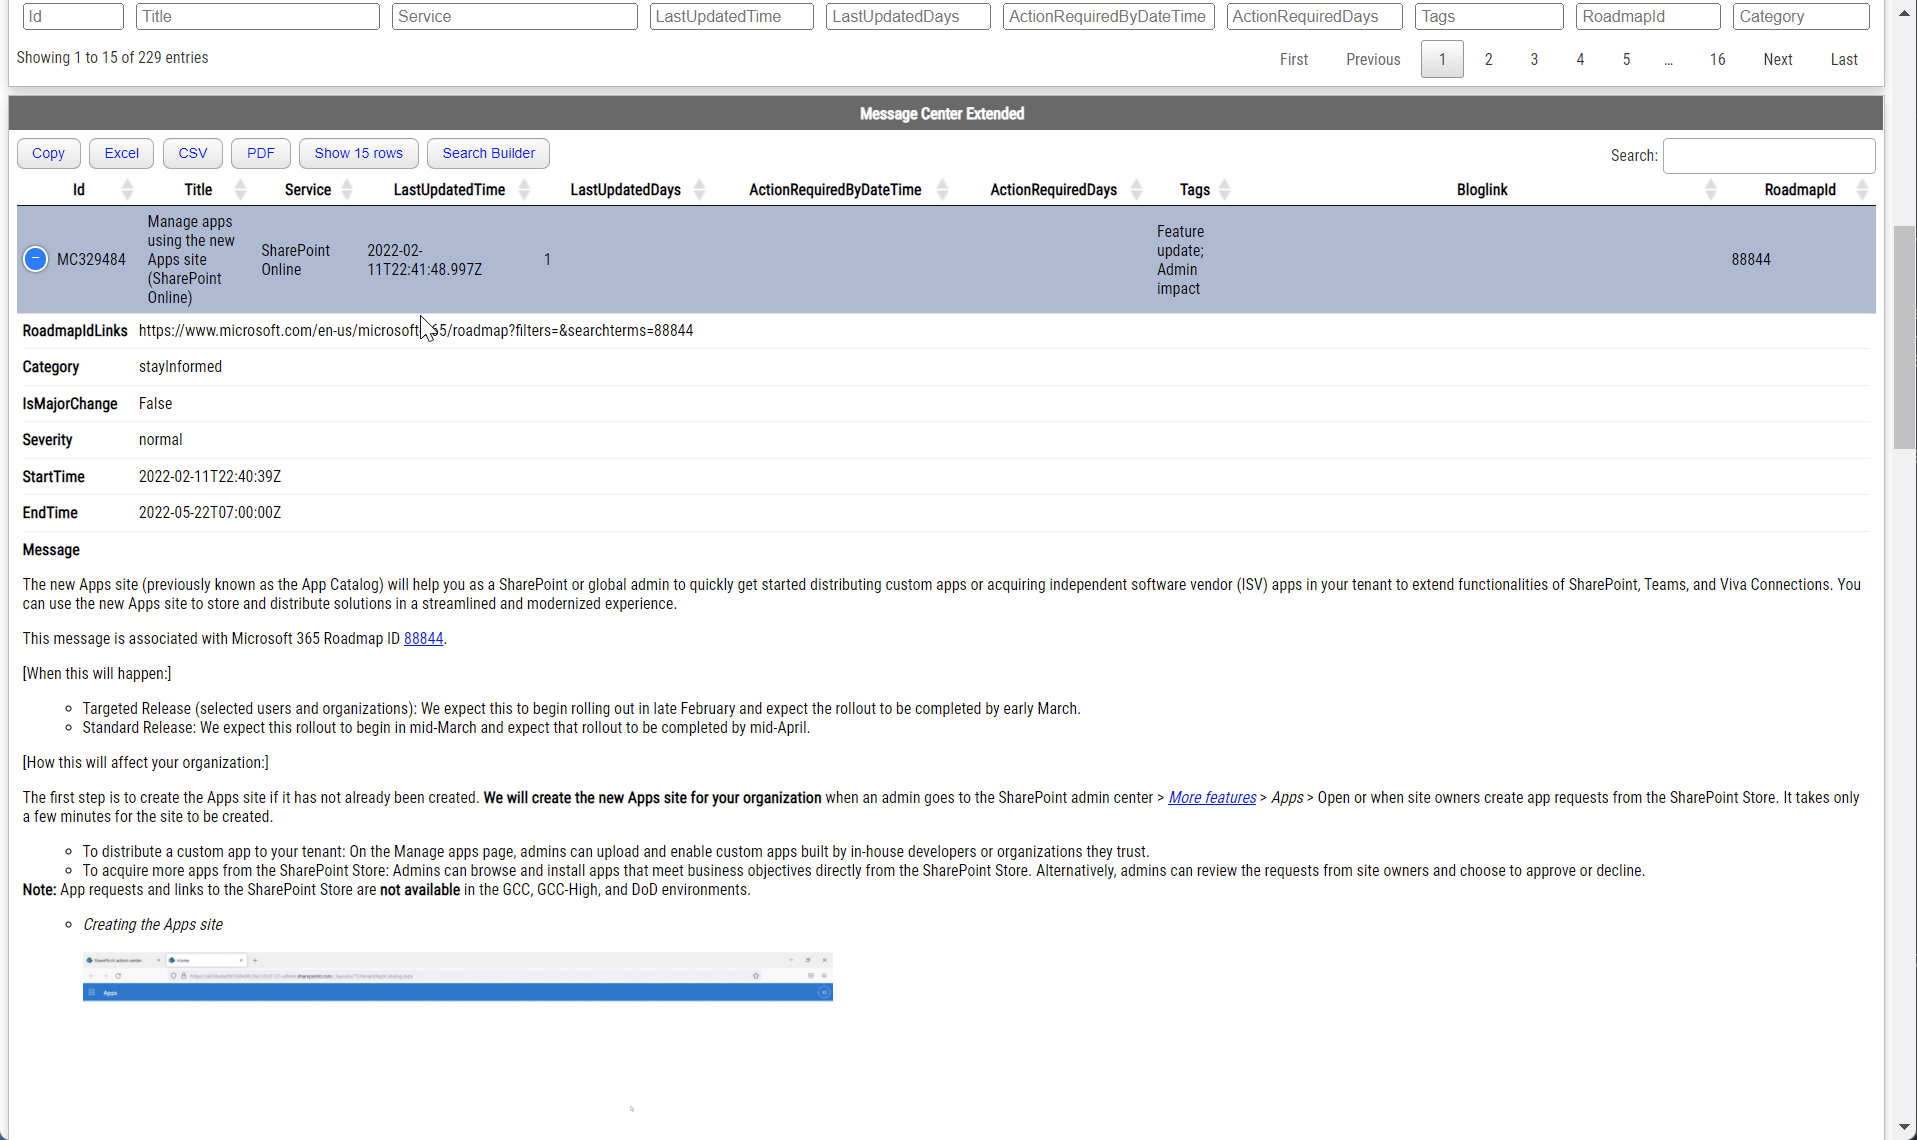The width and height of the screenshot is (1917, 1140).
Task: Navigate to the Next page
Action: coord(1778,59)
